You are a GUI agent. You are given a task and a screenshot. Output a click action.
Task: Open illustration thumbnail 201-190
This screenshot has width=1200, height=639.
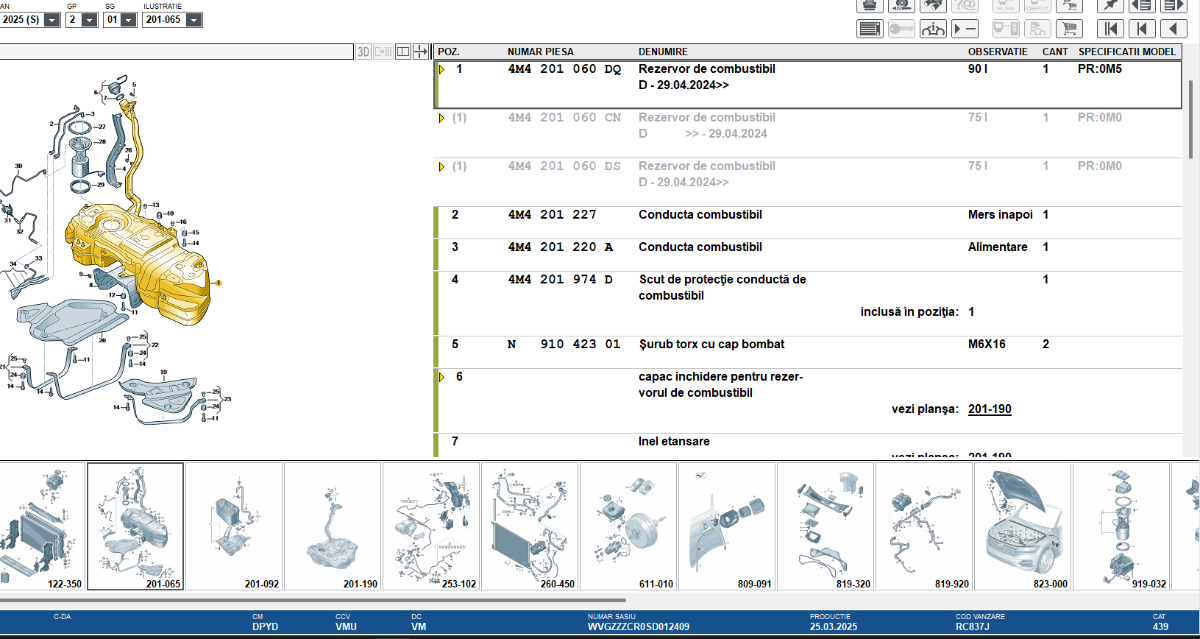tap(332, 526)
